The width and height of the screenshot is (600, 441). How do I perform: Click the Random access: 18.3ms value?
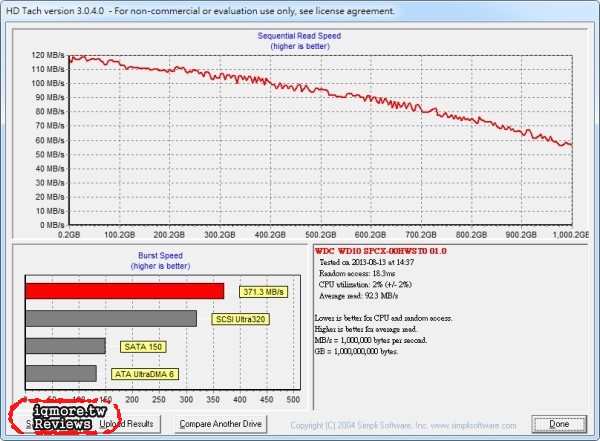[x=357, y=273]
